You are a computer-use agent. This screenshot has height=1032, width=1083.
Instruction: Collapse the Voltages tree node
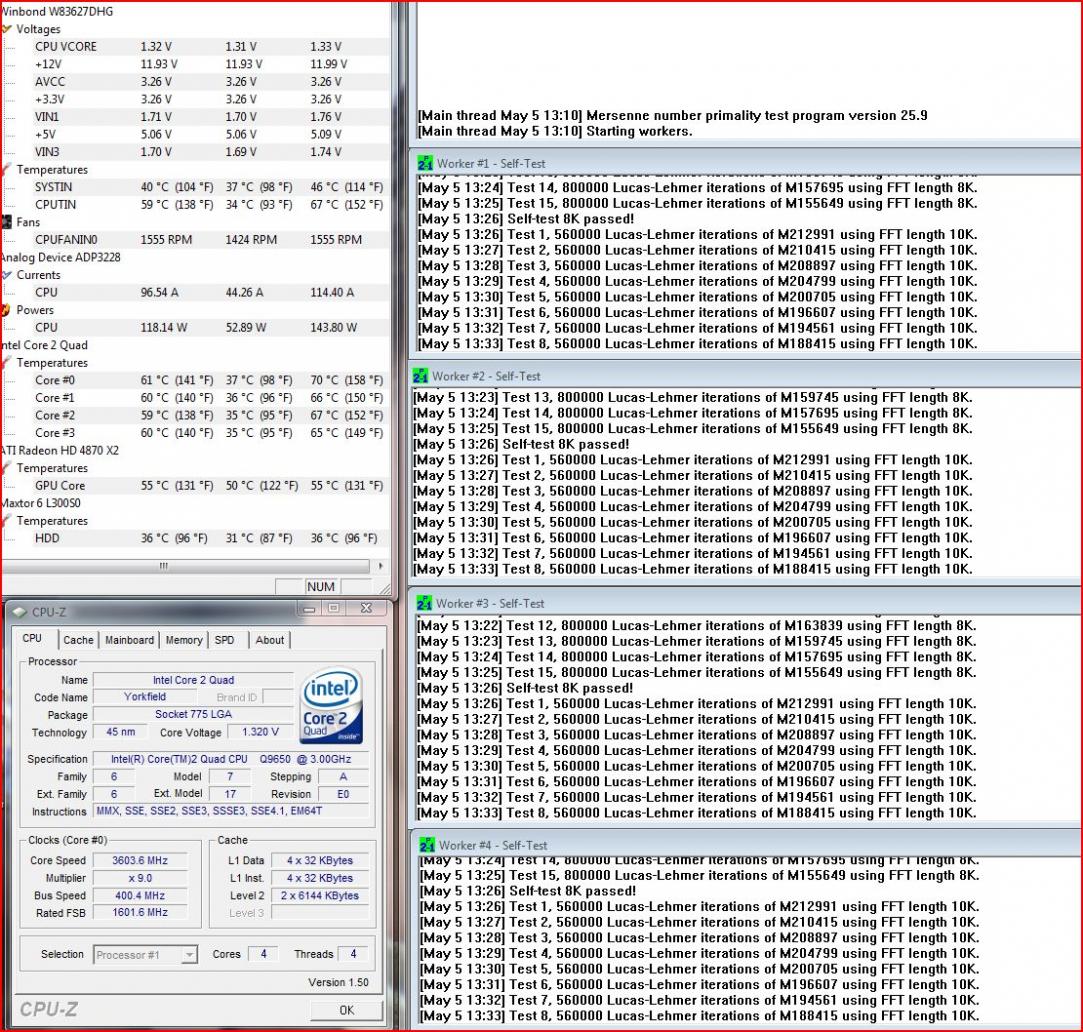[x=7, y=29]
